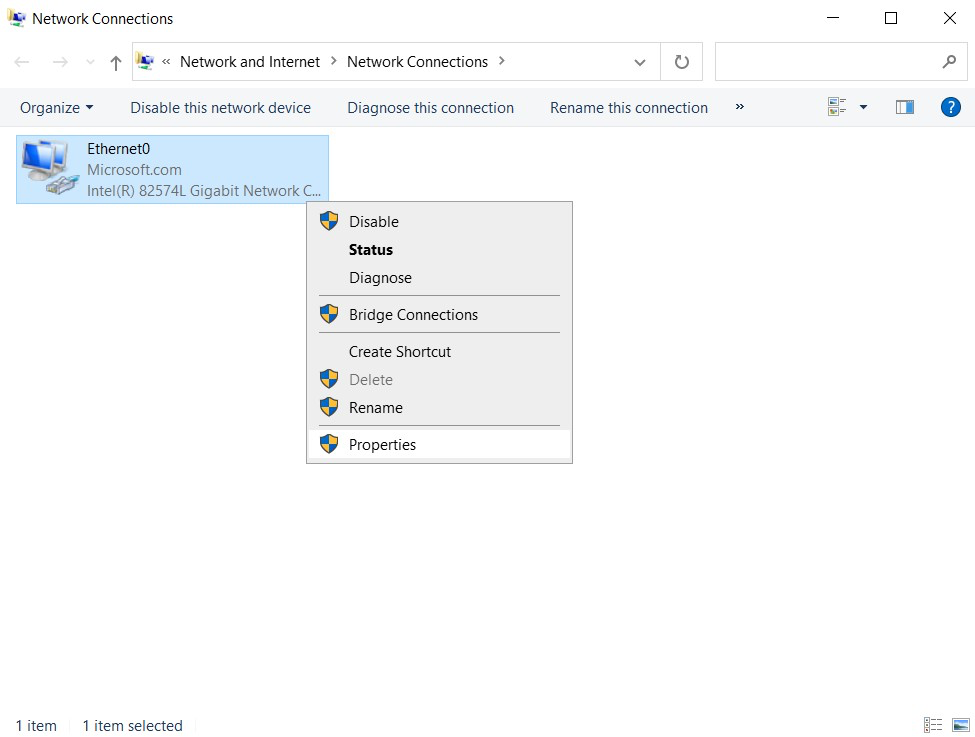This screenshot has width=975, height=737.
Task: Click the Ethernet0 connection name
Action: coord(118,149)
